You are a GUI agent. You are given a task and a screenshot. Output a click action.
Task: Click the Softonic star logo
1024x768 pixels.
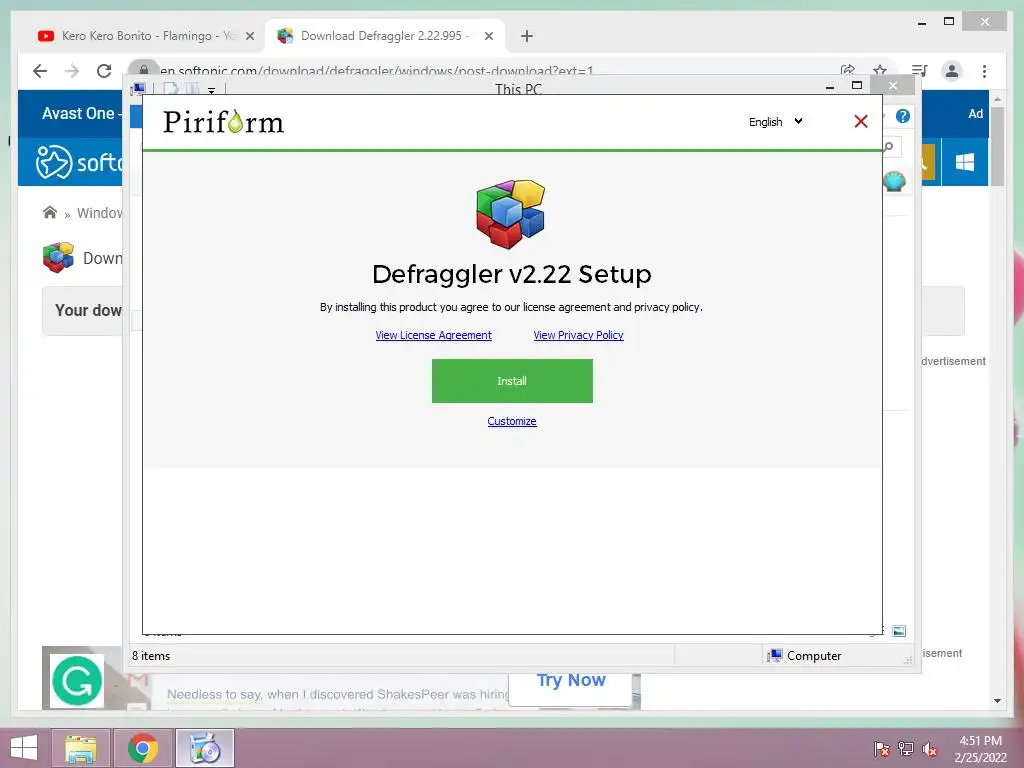coord(54,162)
